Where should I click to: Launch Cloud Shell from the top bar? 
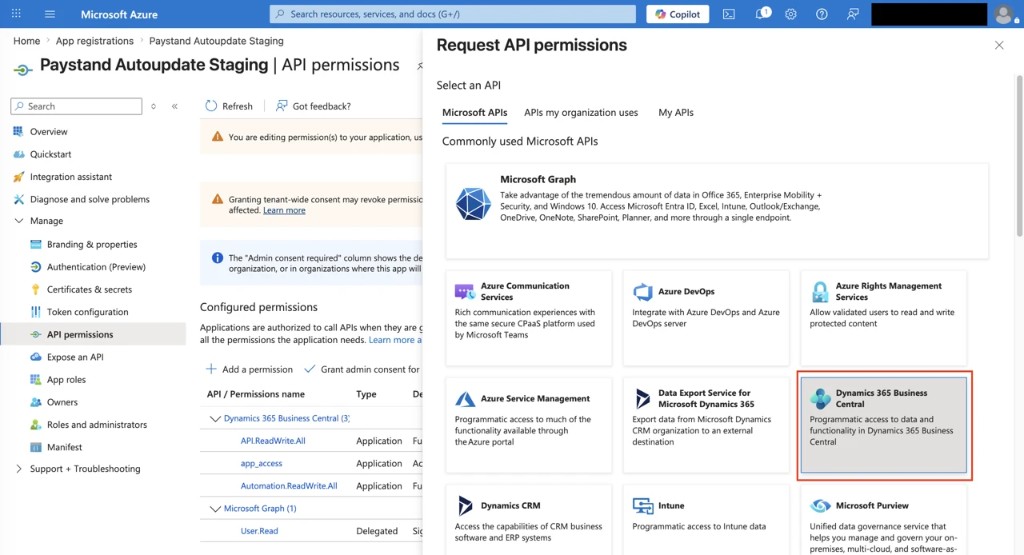(729, 14)
